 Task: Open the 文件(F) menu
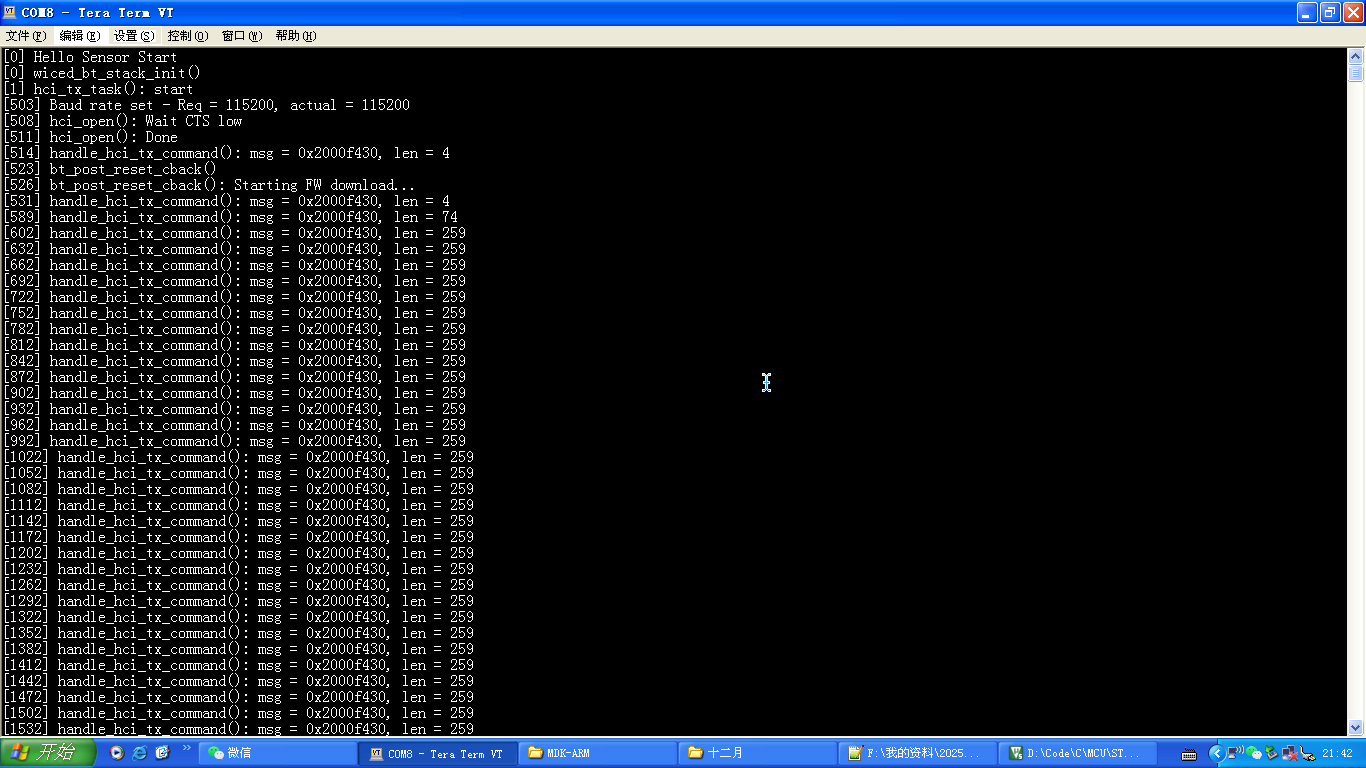click(26, 36)
